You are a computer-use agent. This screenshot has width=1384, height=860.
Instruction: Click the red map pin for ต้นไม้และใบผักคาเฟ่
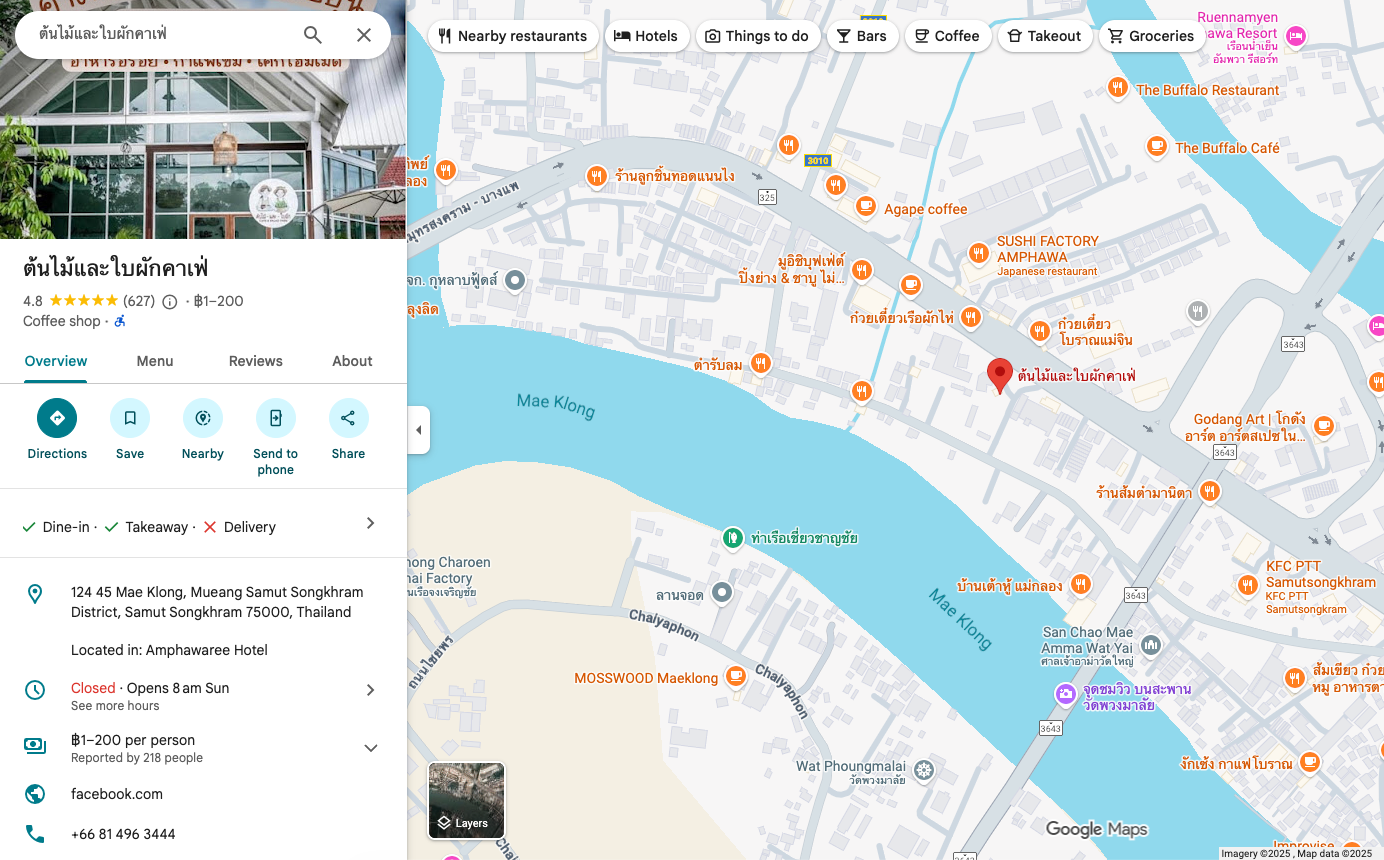pos(1000,376)
